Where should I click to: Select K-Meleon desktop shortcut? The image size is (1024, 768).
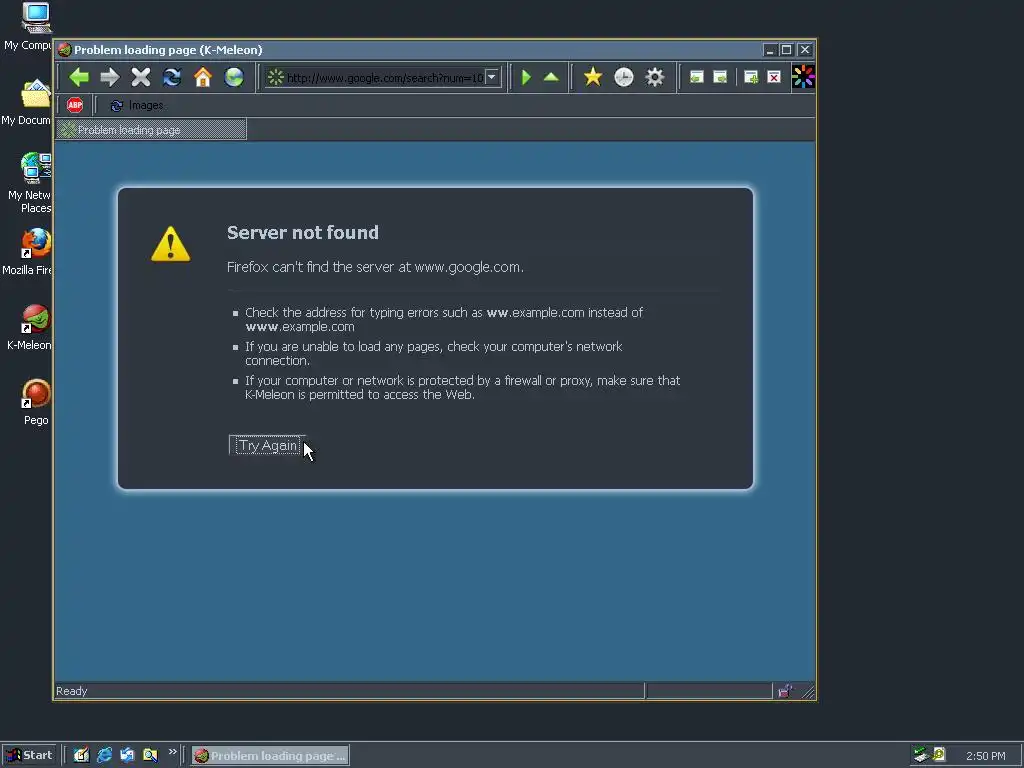click(x=35, y=327)
